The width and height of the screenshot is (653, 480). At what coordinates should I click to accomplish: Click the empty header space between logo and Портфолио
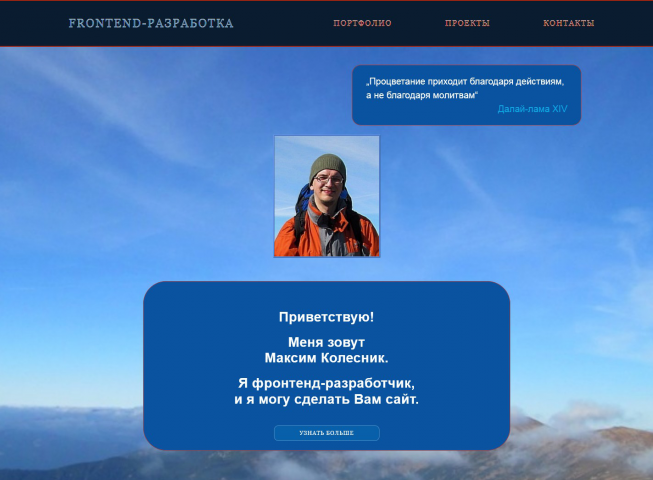click(283, 23)
